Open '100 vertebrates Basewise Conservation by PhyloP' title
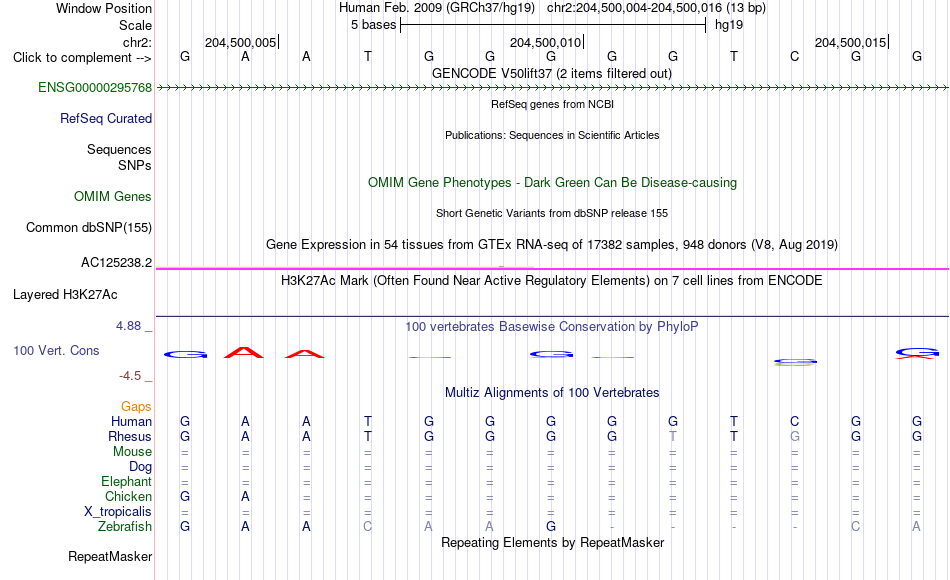This screenshot has height=580, width=950. point(552,327)
